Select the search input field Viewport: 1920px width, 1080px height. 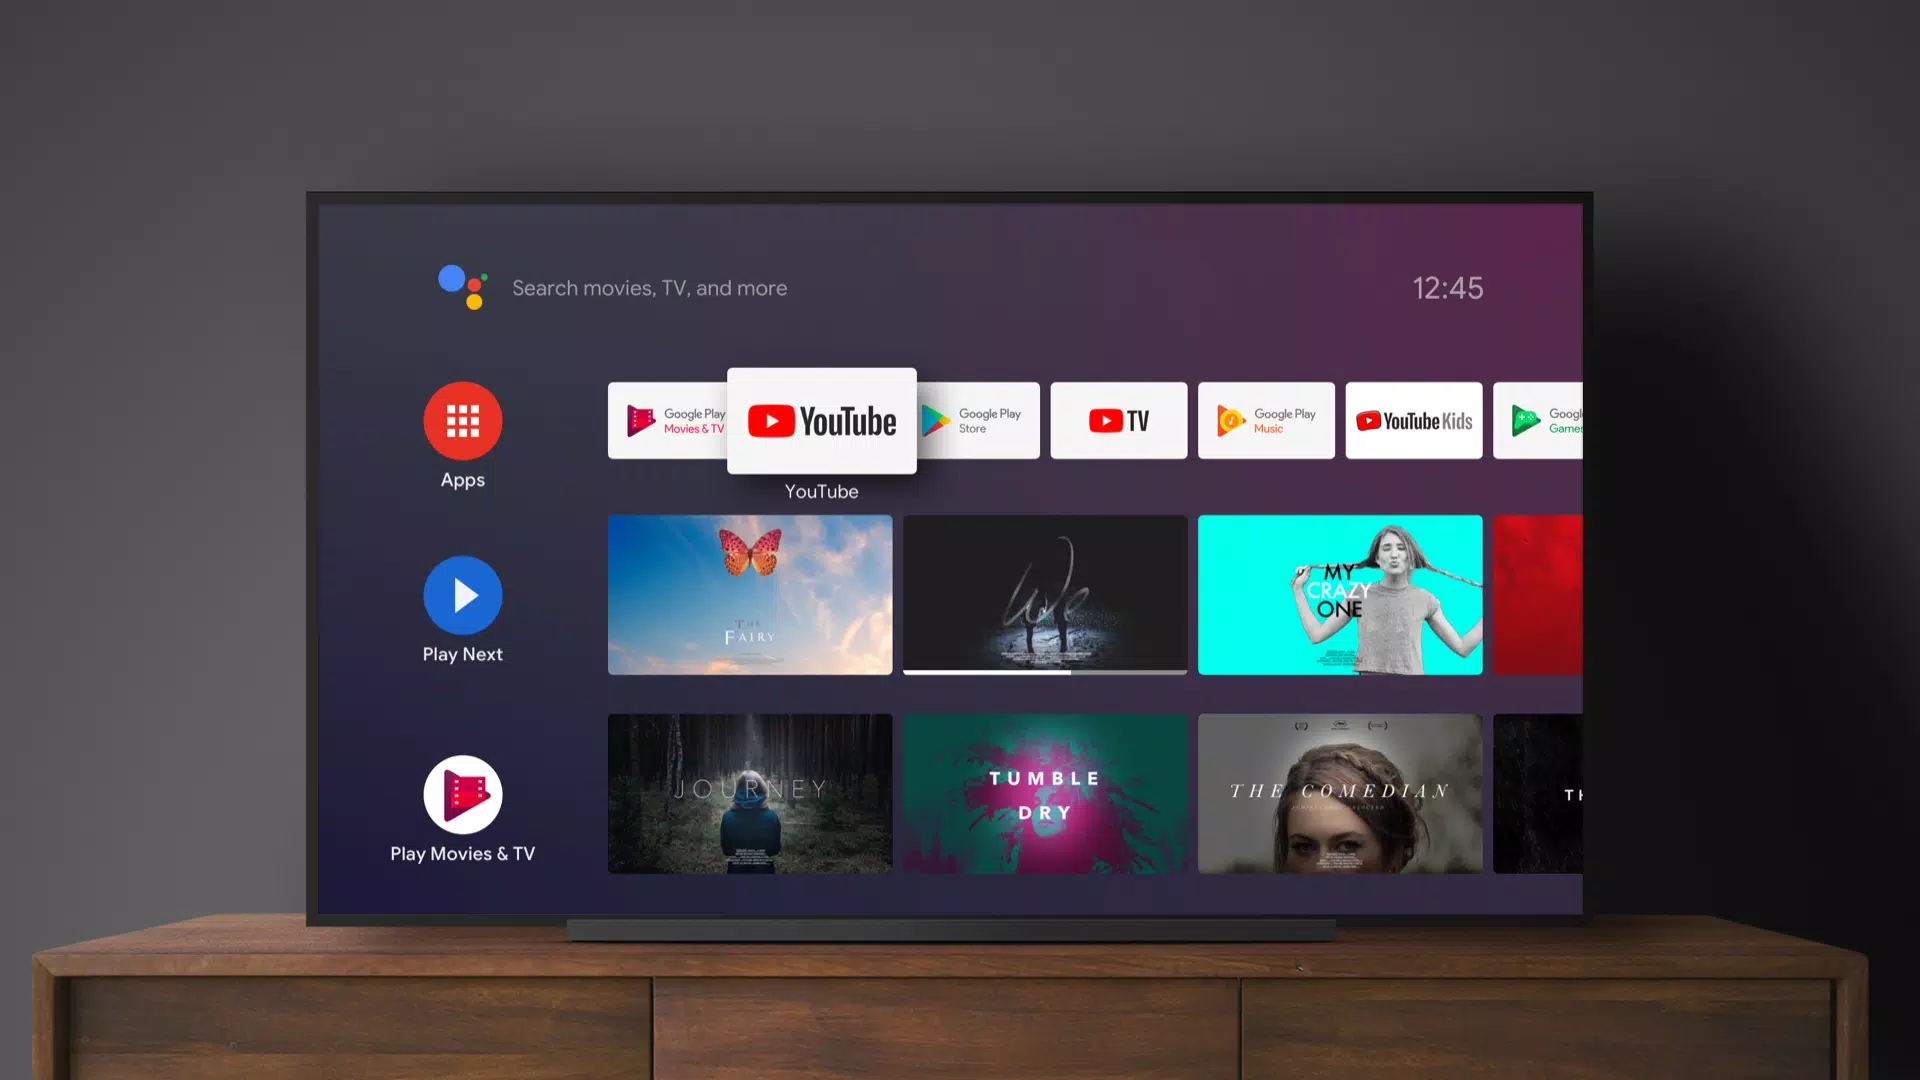649,287
